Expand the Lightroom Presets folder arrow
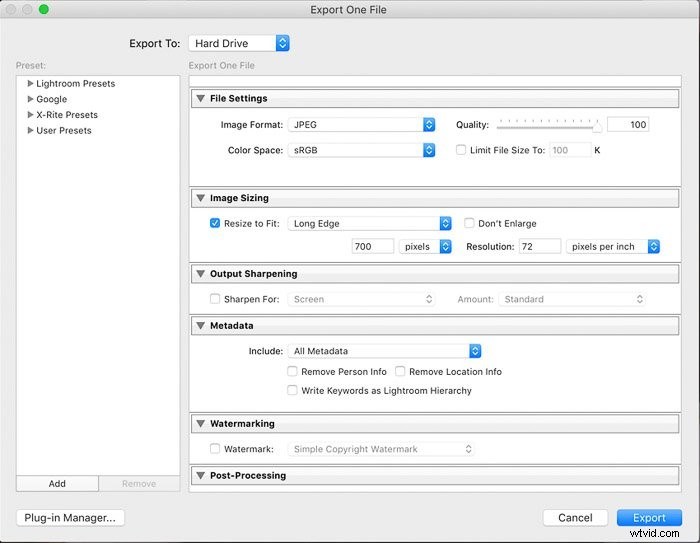This screenshot has height=543, width=700. pyautogui.click(x=30, y=84)
